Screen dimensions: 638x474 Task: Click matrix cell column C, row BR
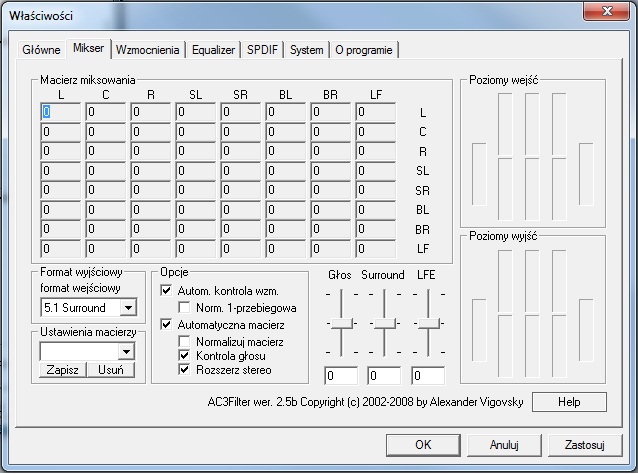point(106,229)
